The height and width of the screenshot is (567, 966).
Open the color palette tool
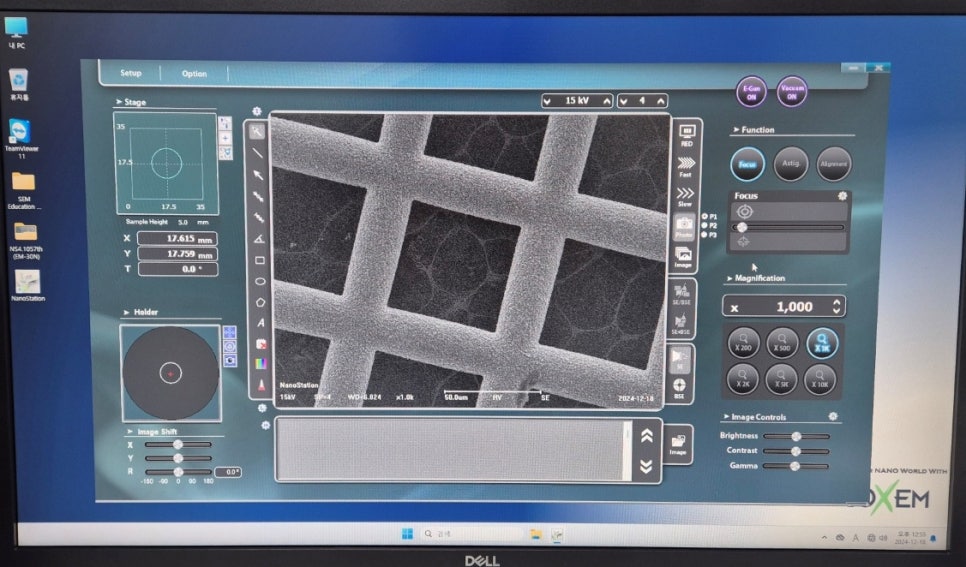click(x=261, y=364)
